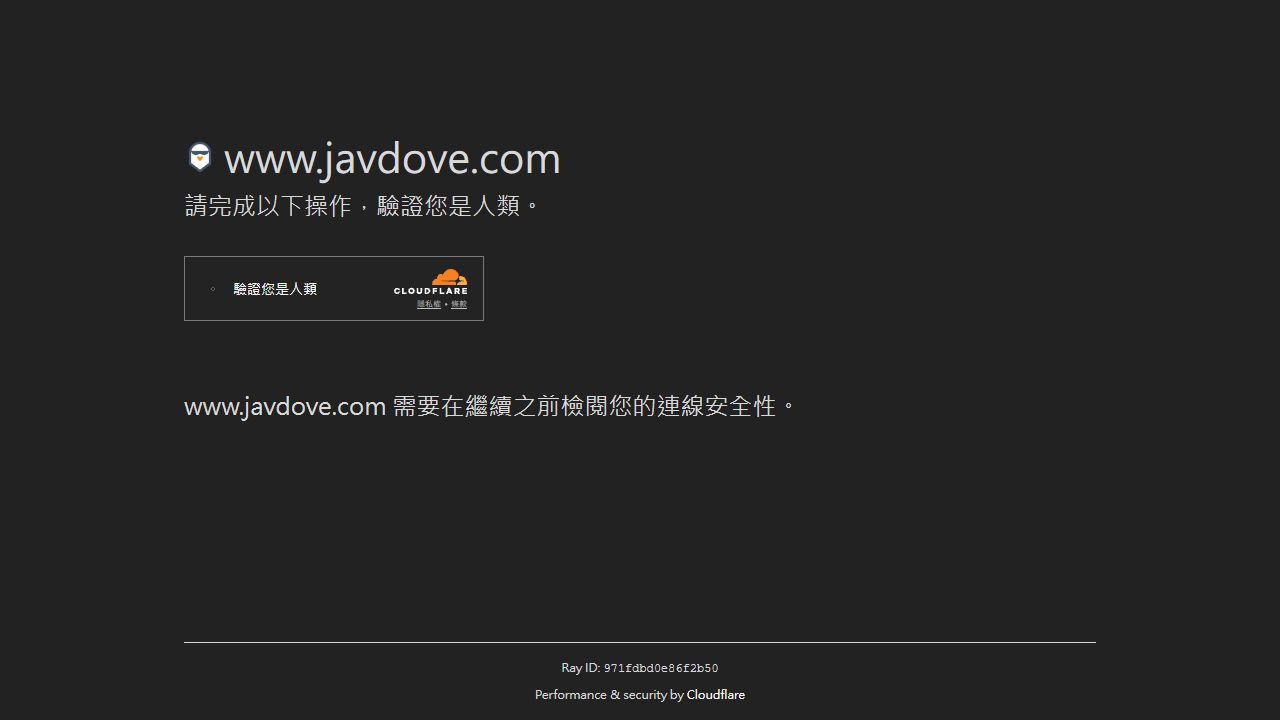
Task: Click the www.javdove.com page heading
Action: coord(392,158)
